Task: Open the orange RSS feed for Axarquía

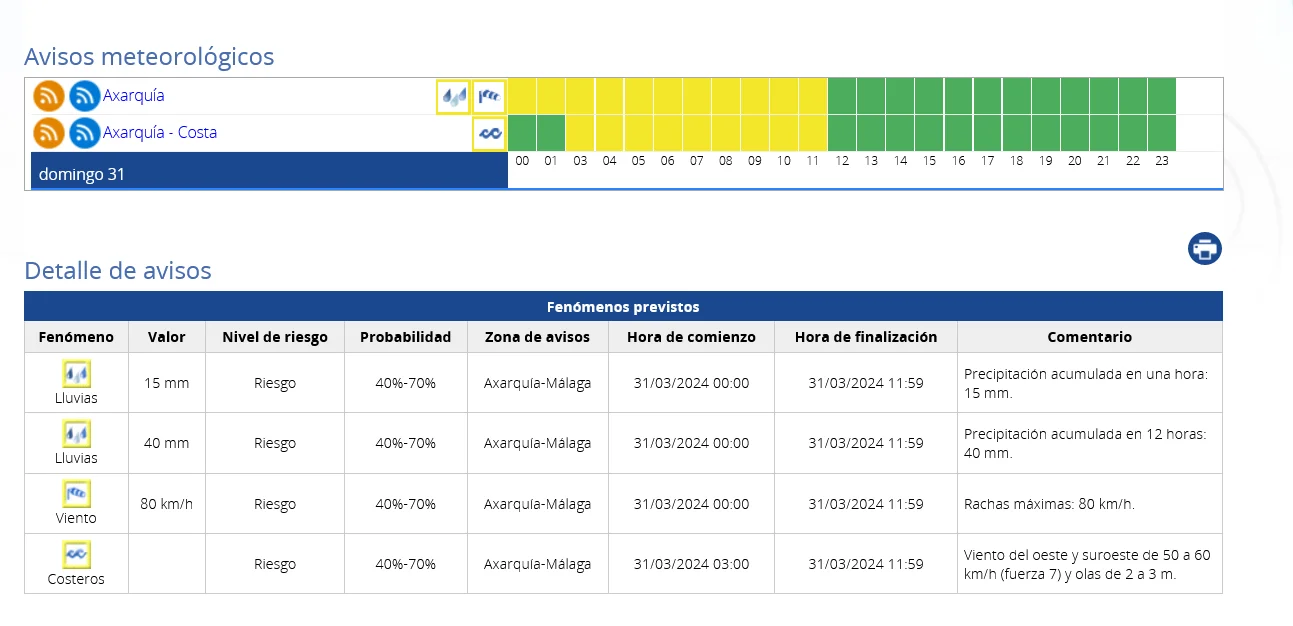Action: [49, 96]
